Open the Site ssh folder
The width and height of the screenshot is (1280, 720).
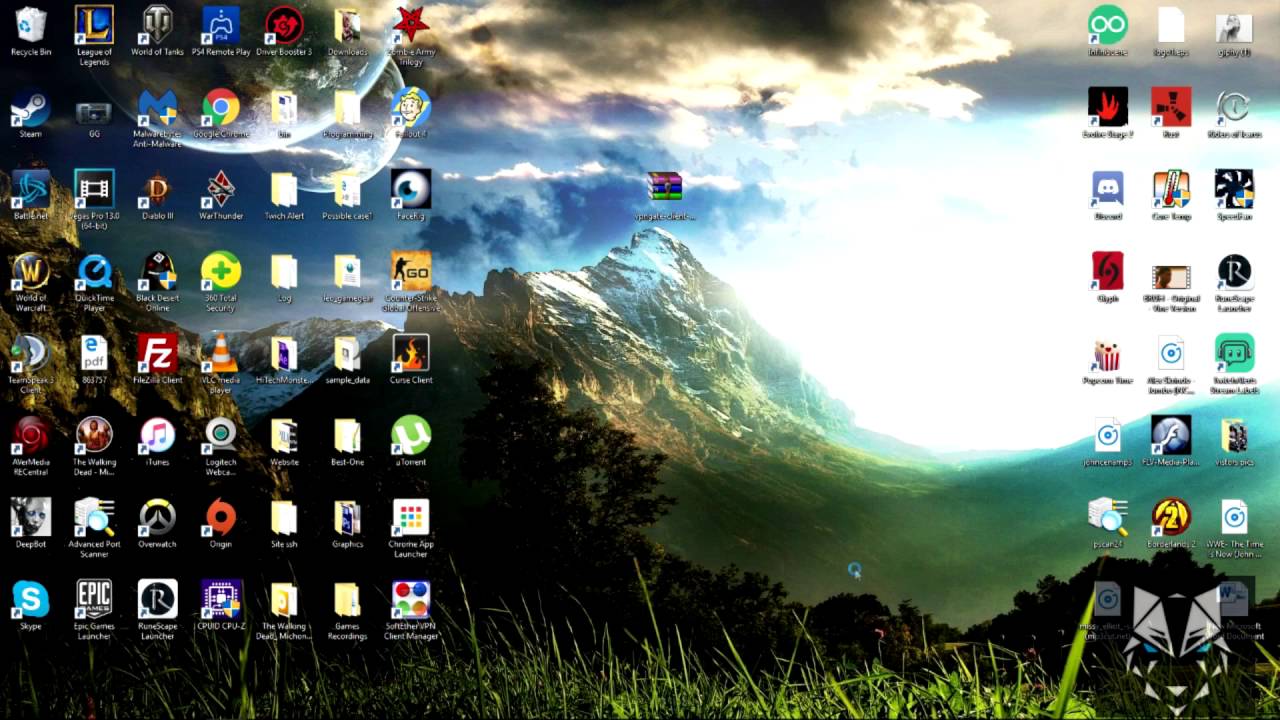284,517
